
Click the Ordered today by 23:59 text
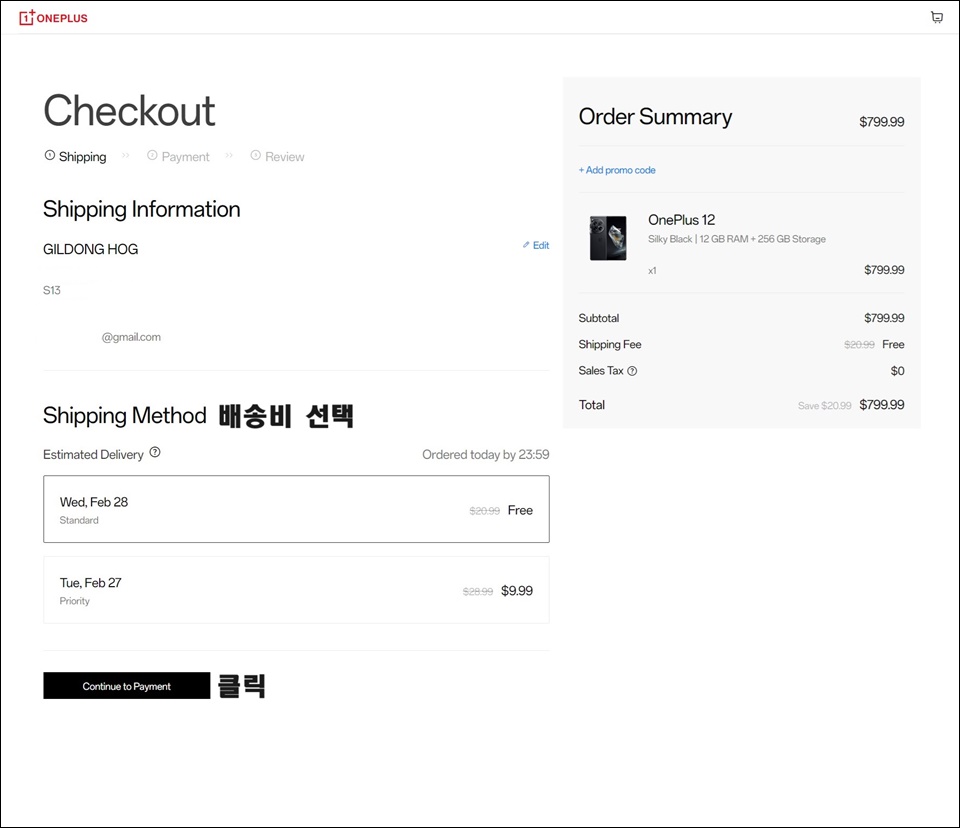coord(486,454)
